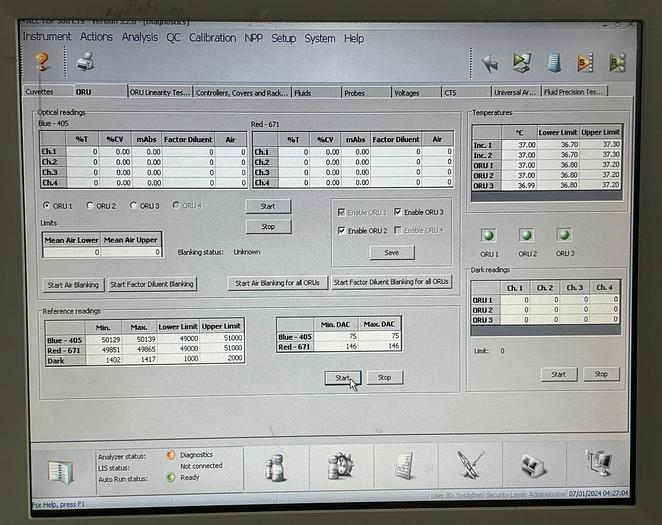662x525 pixels.
Task: Click the Blue - 405 Min value 50129
Action: tap(103, 339)
